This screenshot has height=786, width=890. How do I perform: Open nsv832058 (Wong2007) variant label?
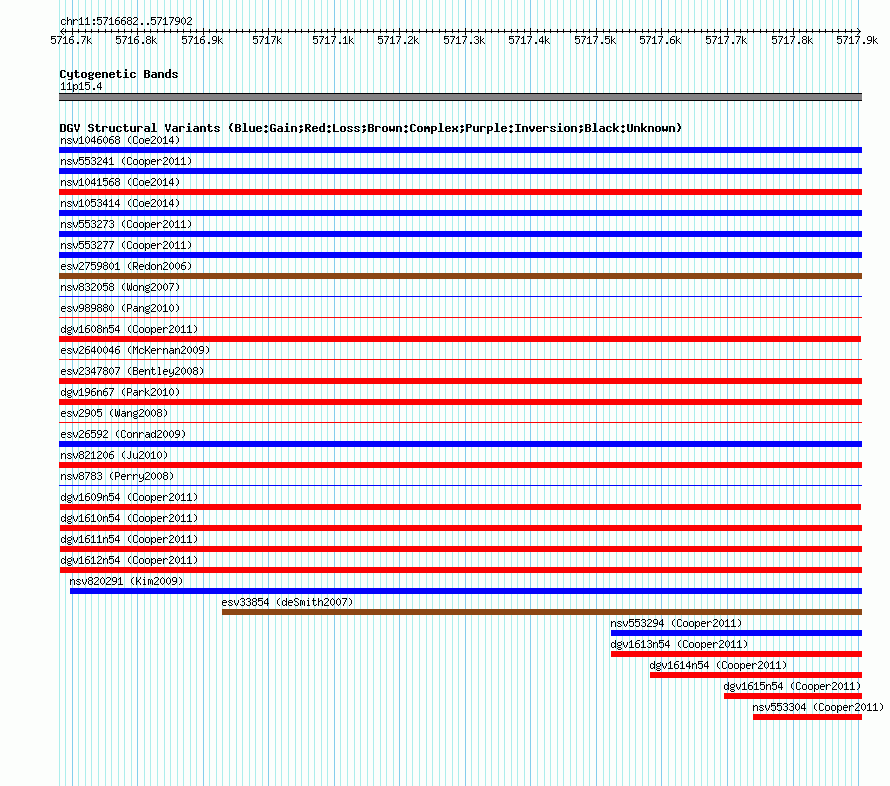click(x=120, y=287)
